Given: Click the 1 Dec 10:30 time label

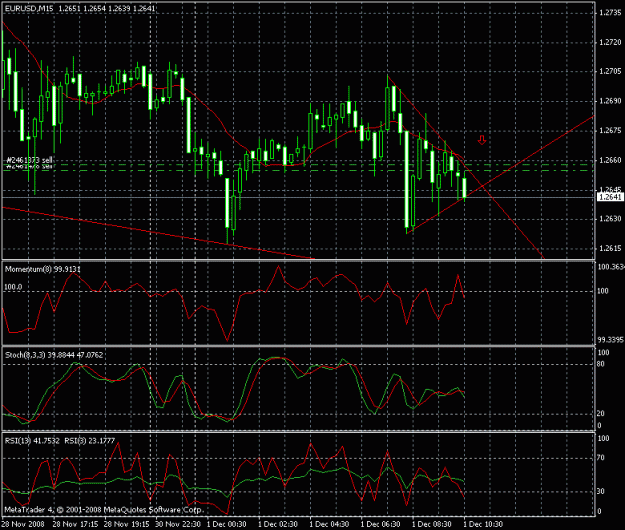Looking at the screenshot, I should point(483,524).
